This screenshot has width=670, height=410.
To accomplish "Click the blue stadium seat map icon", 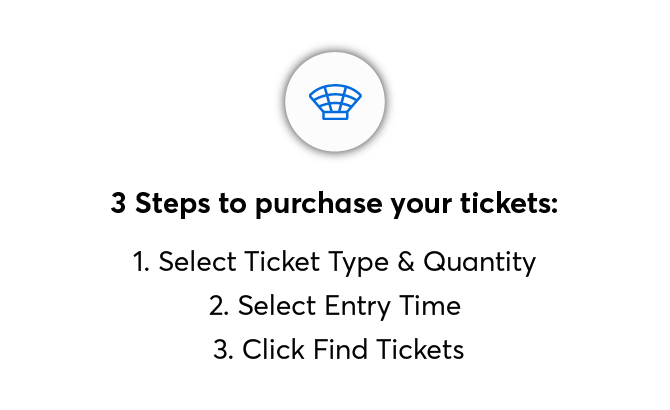I will tap(335, 101).
